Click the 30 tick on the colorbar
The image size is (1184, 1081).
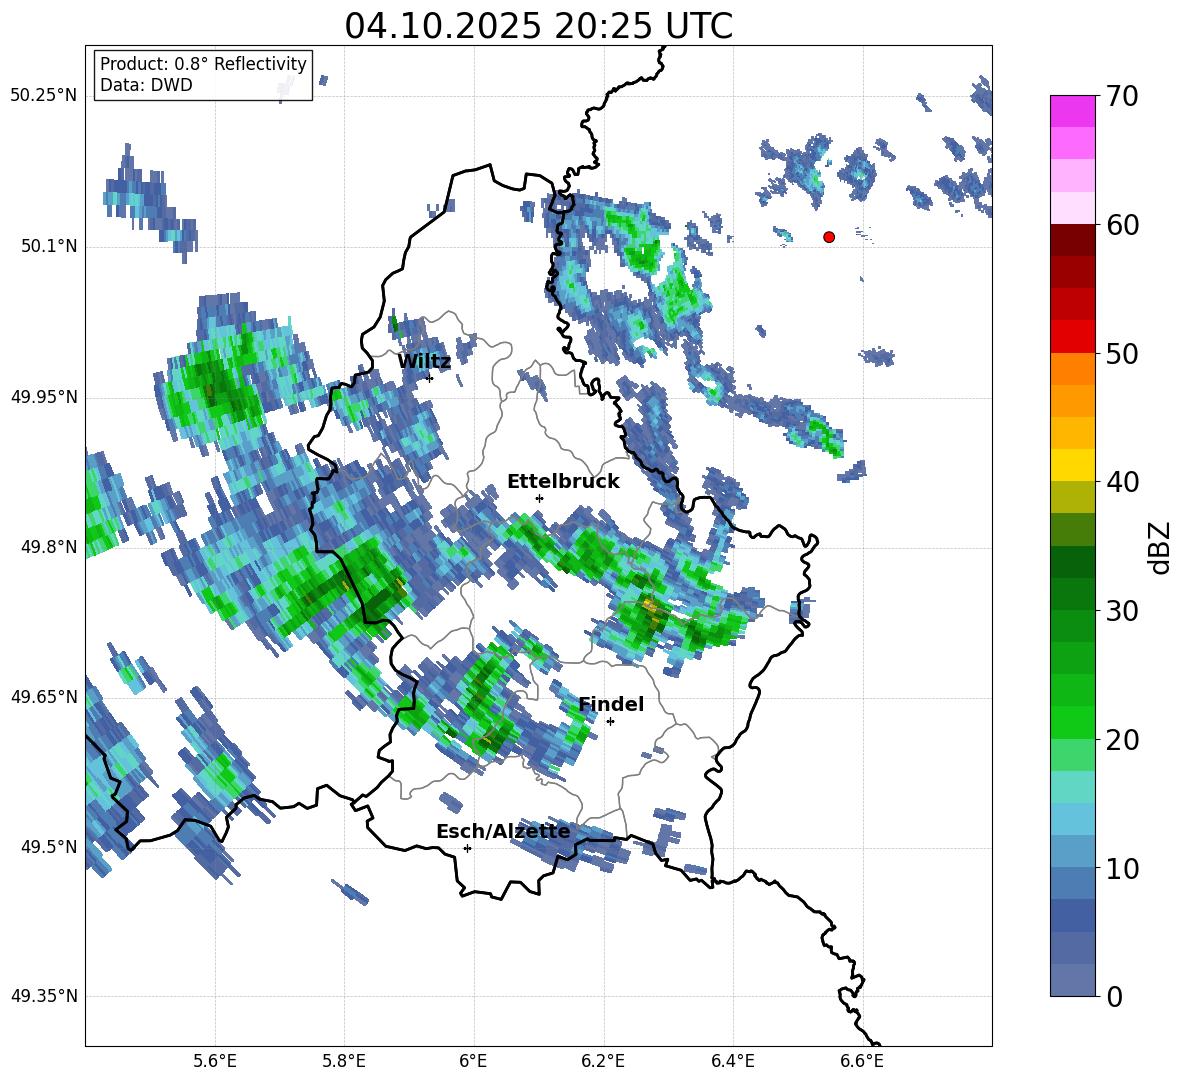pyautogui.click(x=1122, y=611)
